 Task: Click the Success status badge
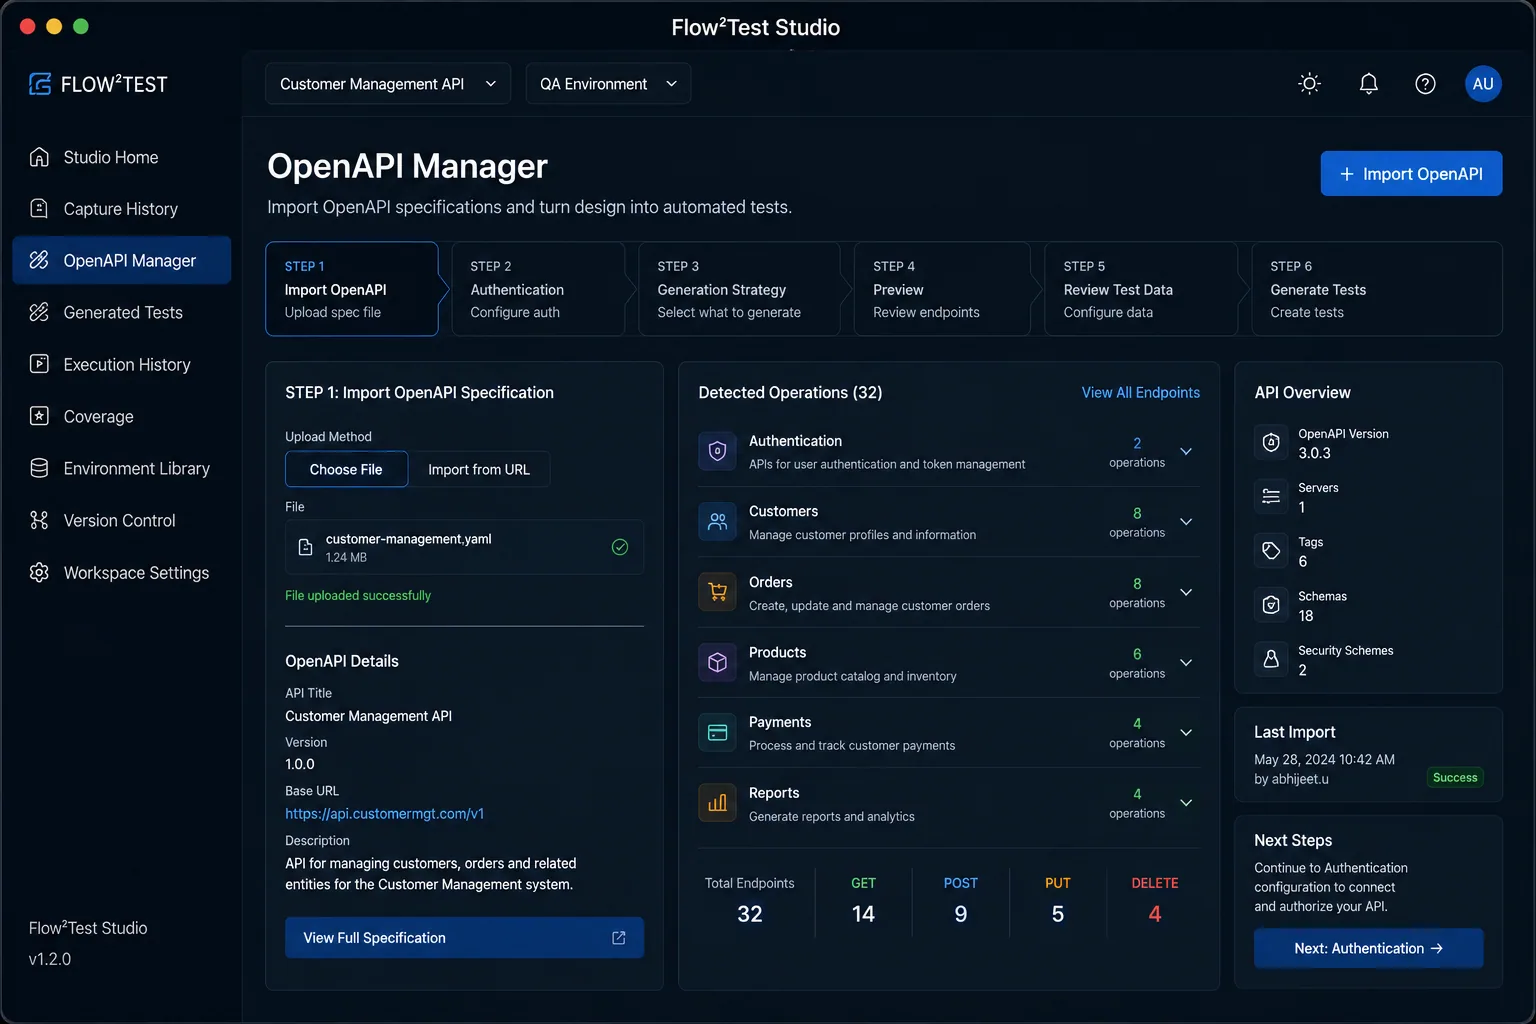pyautogui.click(x=1455, y=778)
